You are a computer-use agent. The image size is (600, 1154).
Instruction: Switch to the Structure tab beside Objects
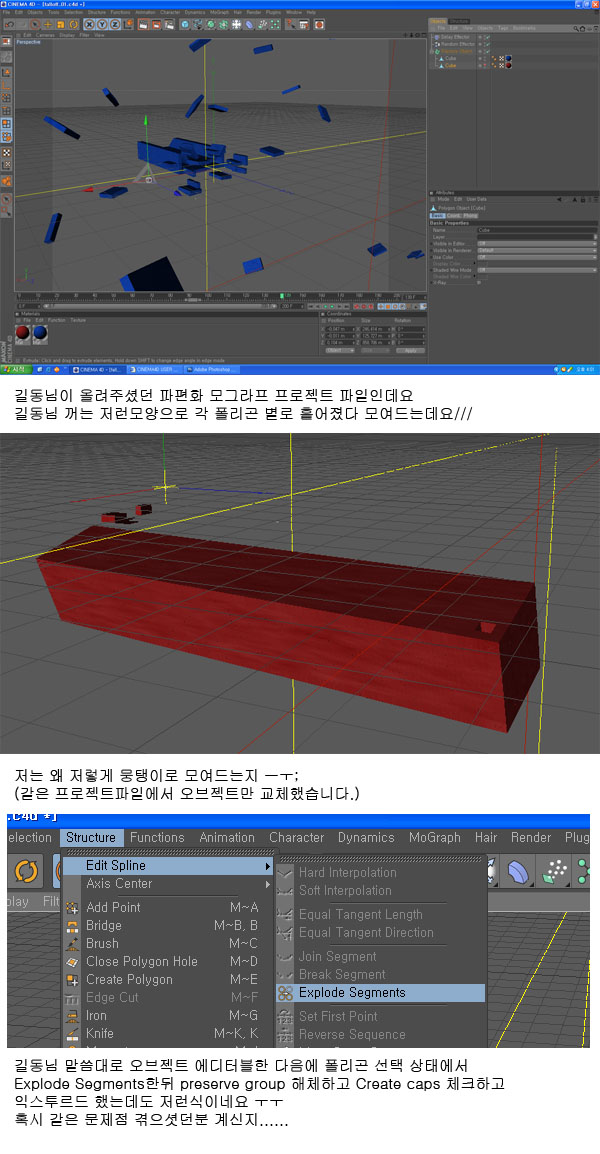click(x=459, y=21)
